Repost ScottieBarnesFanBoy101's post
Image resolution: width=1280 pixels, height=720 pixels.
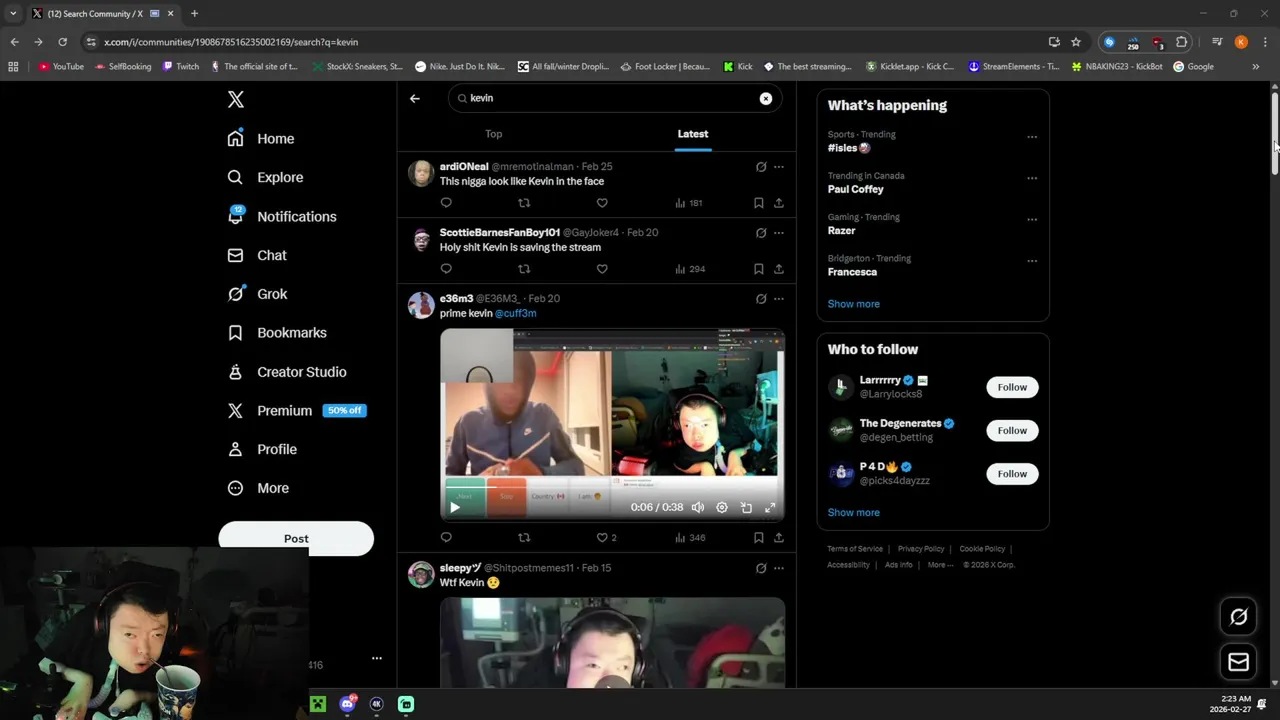(524, 269)
